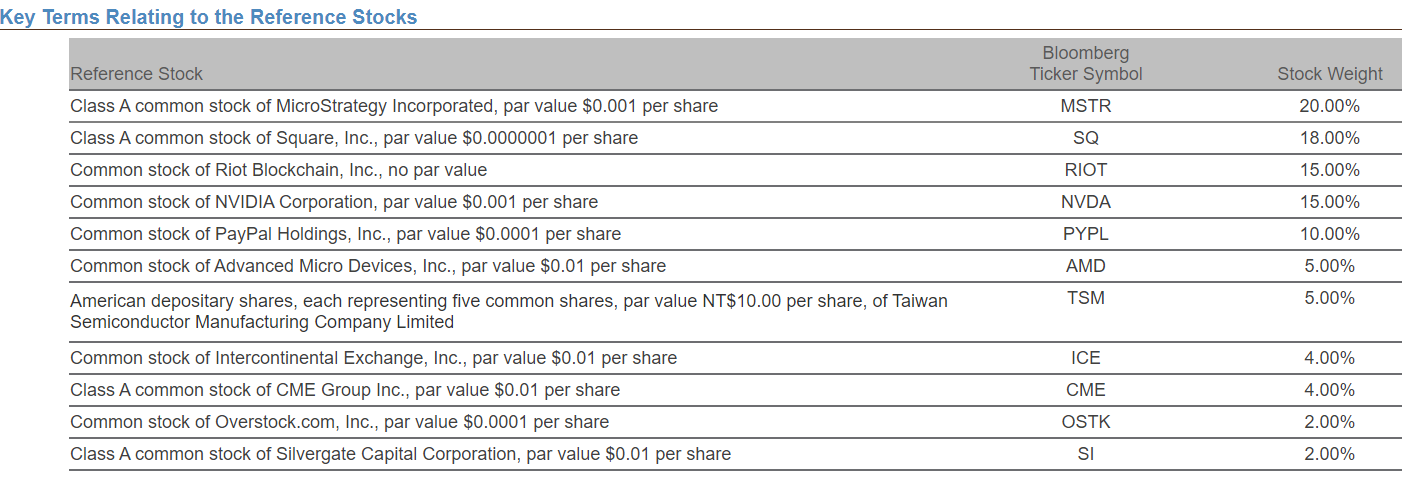Click the 20.00% weight for MSTR
1402x479 pixels.
tap(1330, 106)
